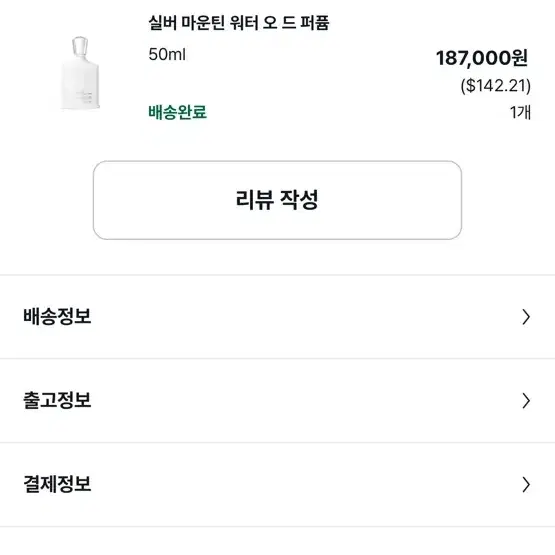Click the 1개 quantity text
Screen dimensions: 555x555
point(520,113)
